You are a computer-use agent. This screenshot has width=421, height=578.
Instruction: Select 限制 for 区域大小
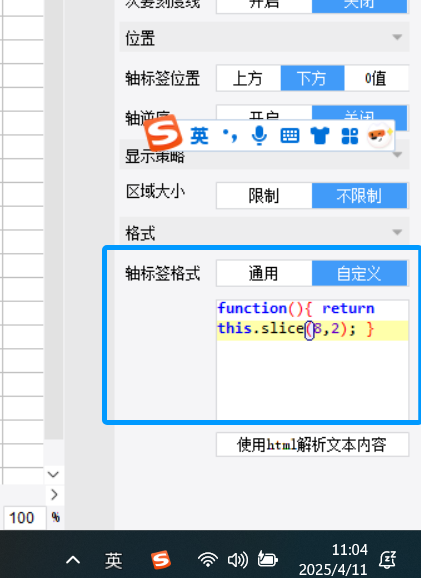pos(264,195)
